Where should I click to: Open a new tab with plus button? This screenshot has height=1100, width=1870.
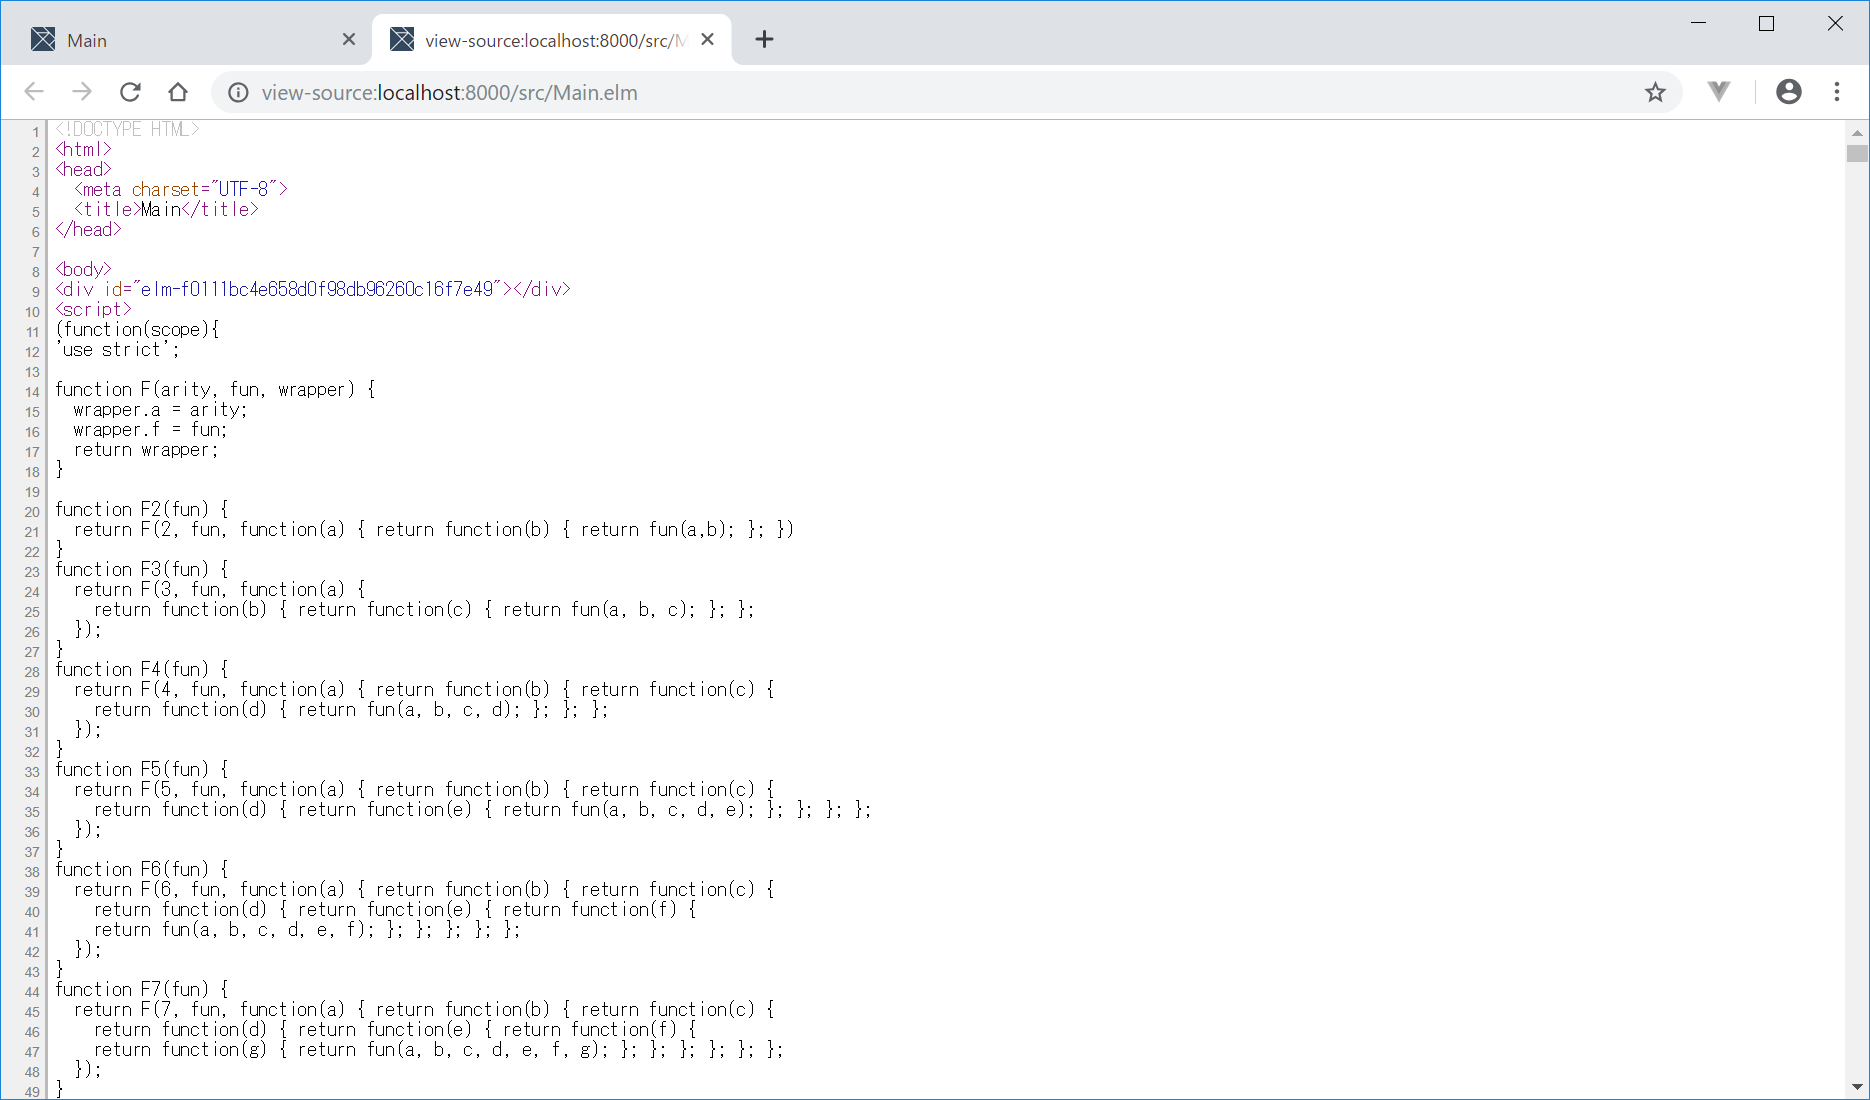pos(764,40)
